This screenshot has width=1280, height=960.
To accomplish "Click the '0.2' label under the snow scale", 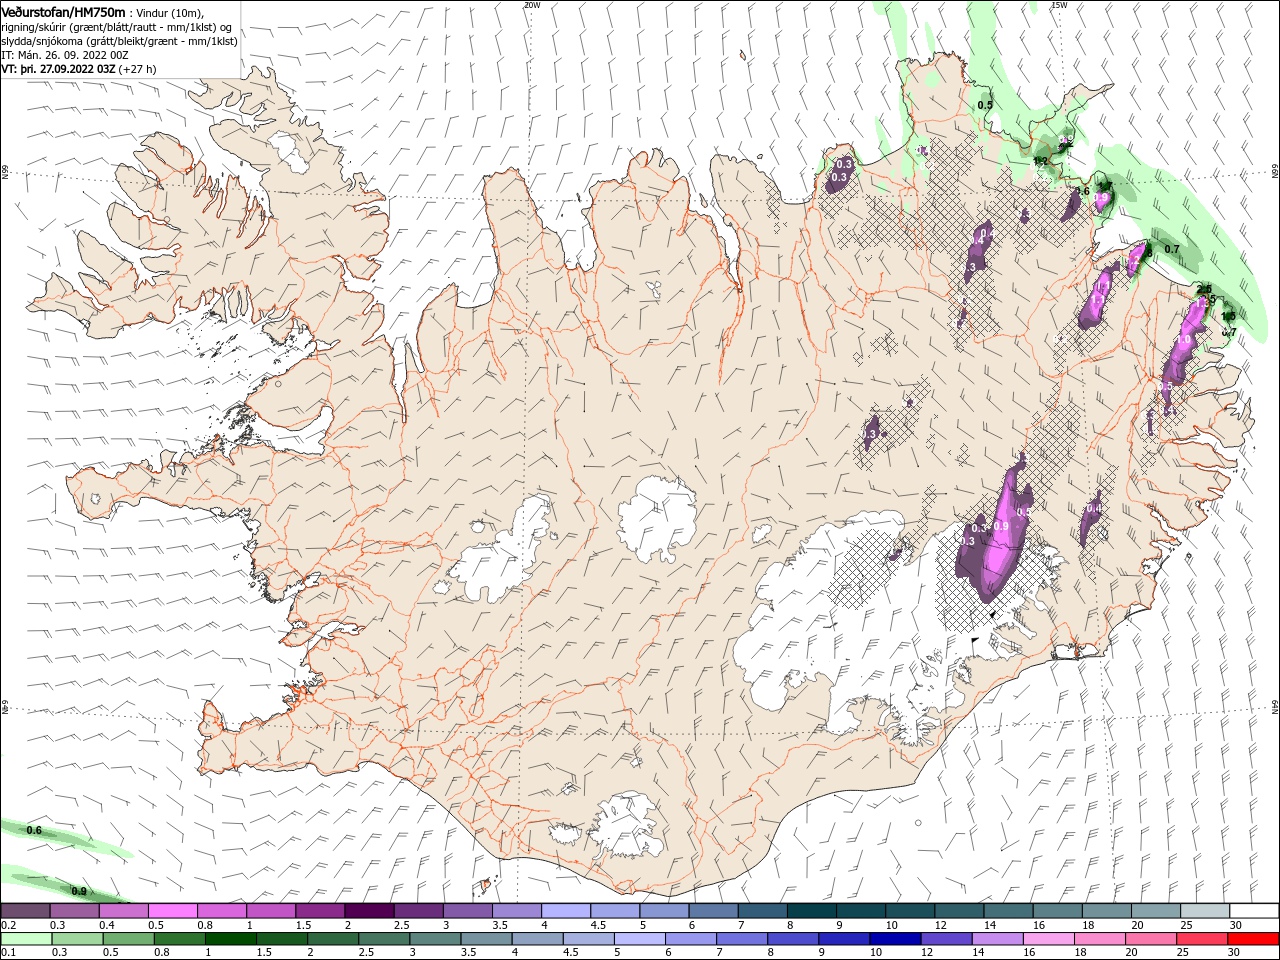I will pyautogui.click(x=8, y=925).
